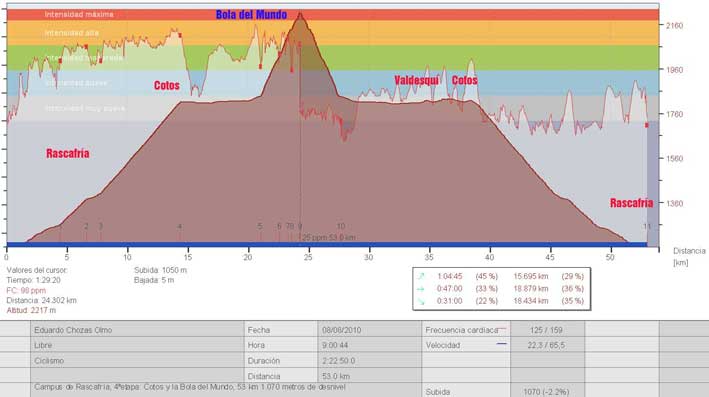Click the uphill arrow icon beside 1:04:45
709x397 pixels.
coord(421,276)
